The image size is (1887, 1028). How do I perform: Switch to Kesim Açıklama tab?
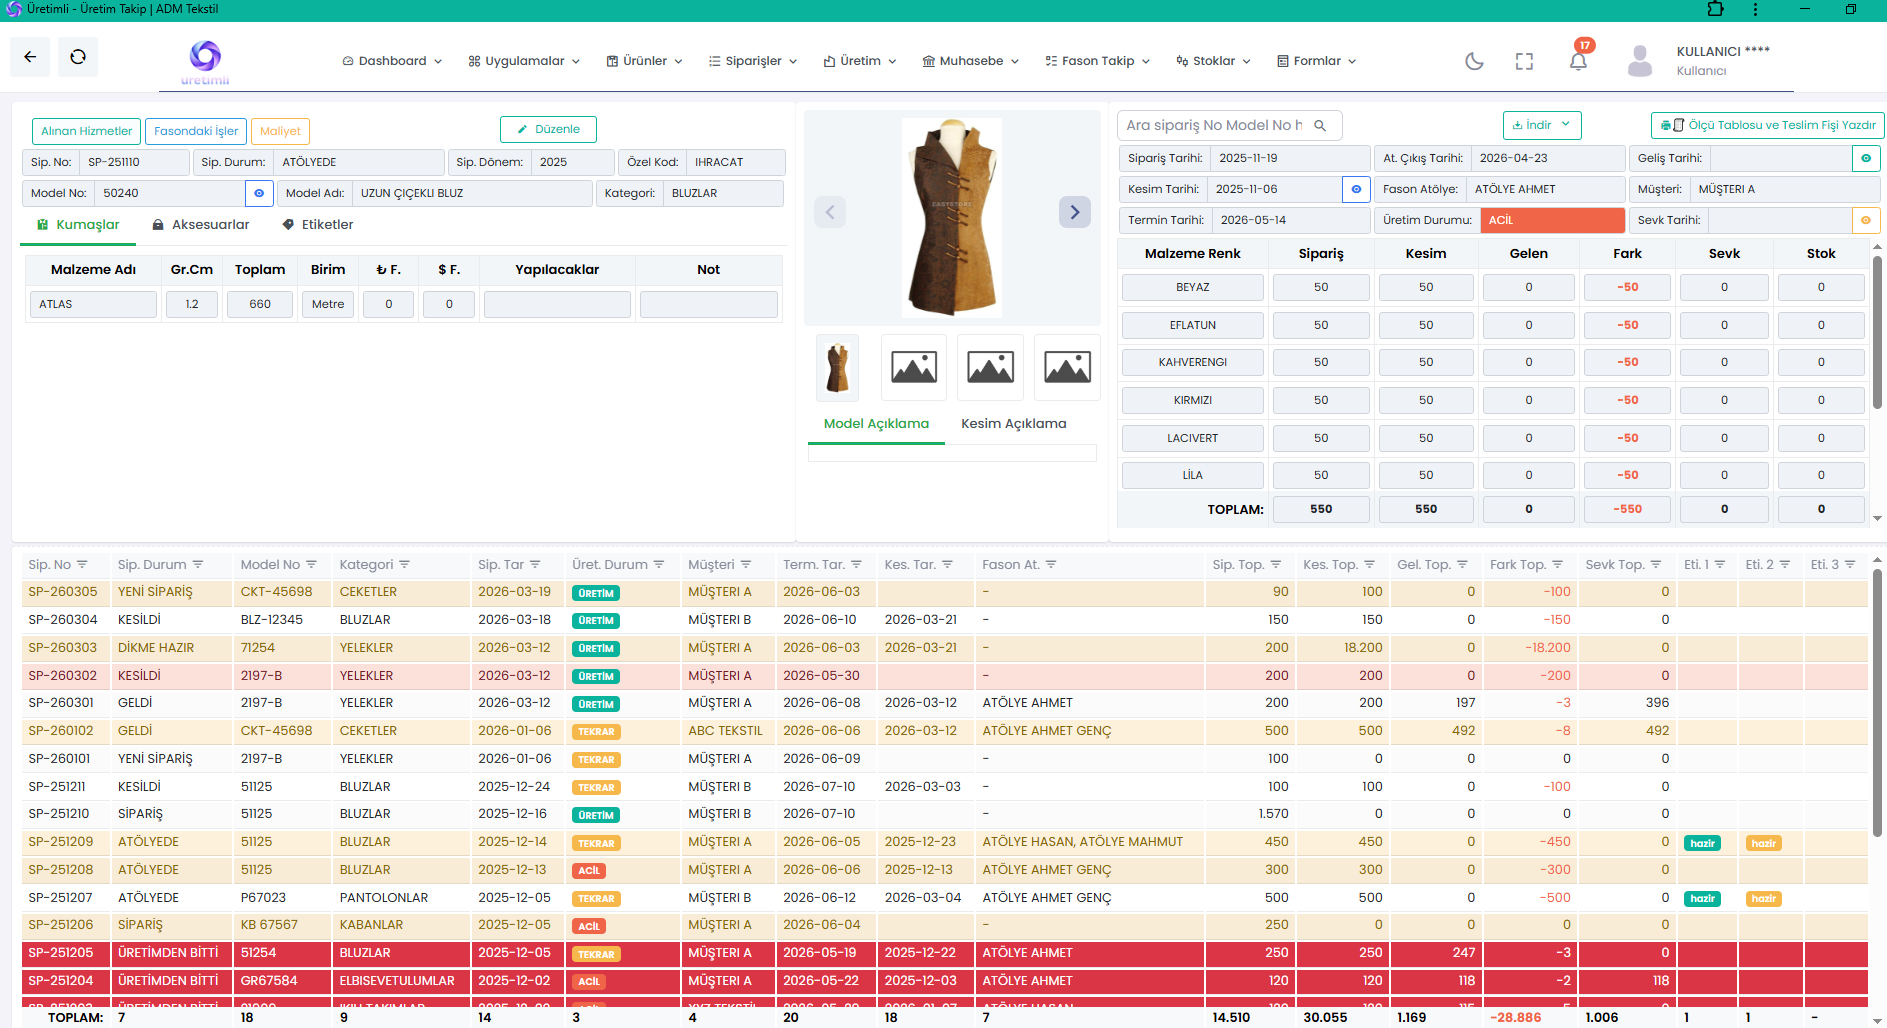click(x=1013, y=424)
